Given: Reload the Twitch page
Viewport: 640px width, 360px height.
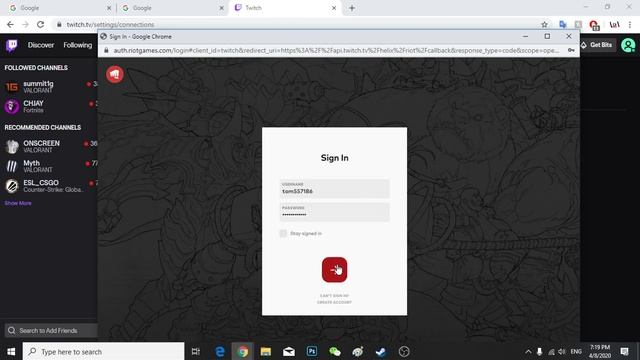Looking at the screenshot, I should click(x=40, y=24).
